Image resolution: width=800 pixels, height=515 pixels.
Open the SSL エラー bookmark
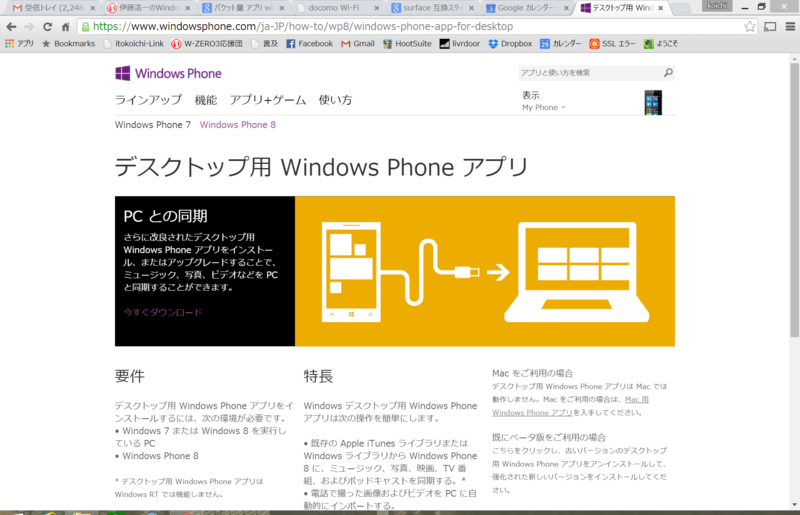(x=612, y=44)
